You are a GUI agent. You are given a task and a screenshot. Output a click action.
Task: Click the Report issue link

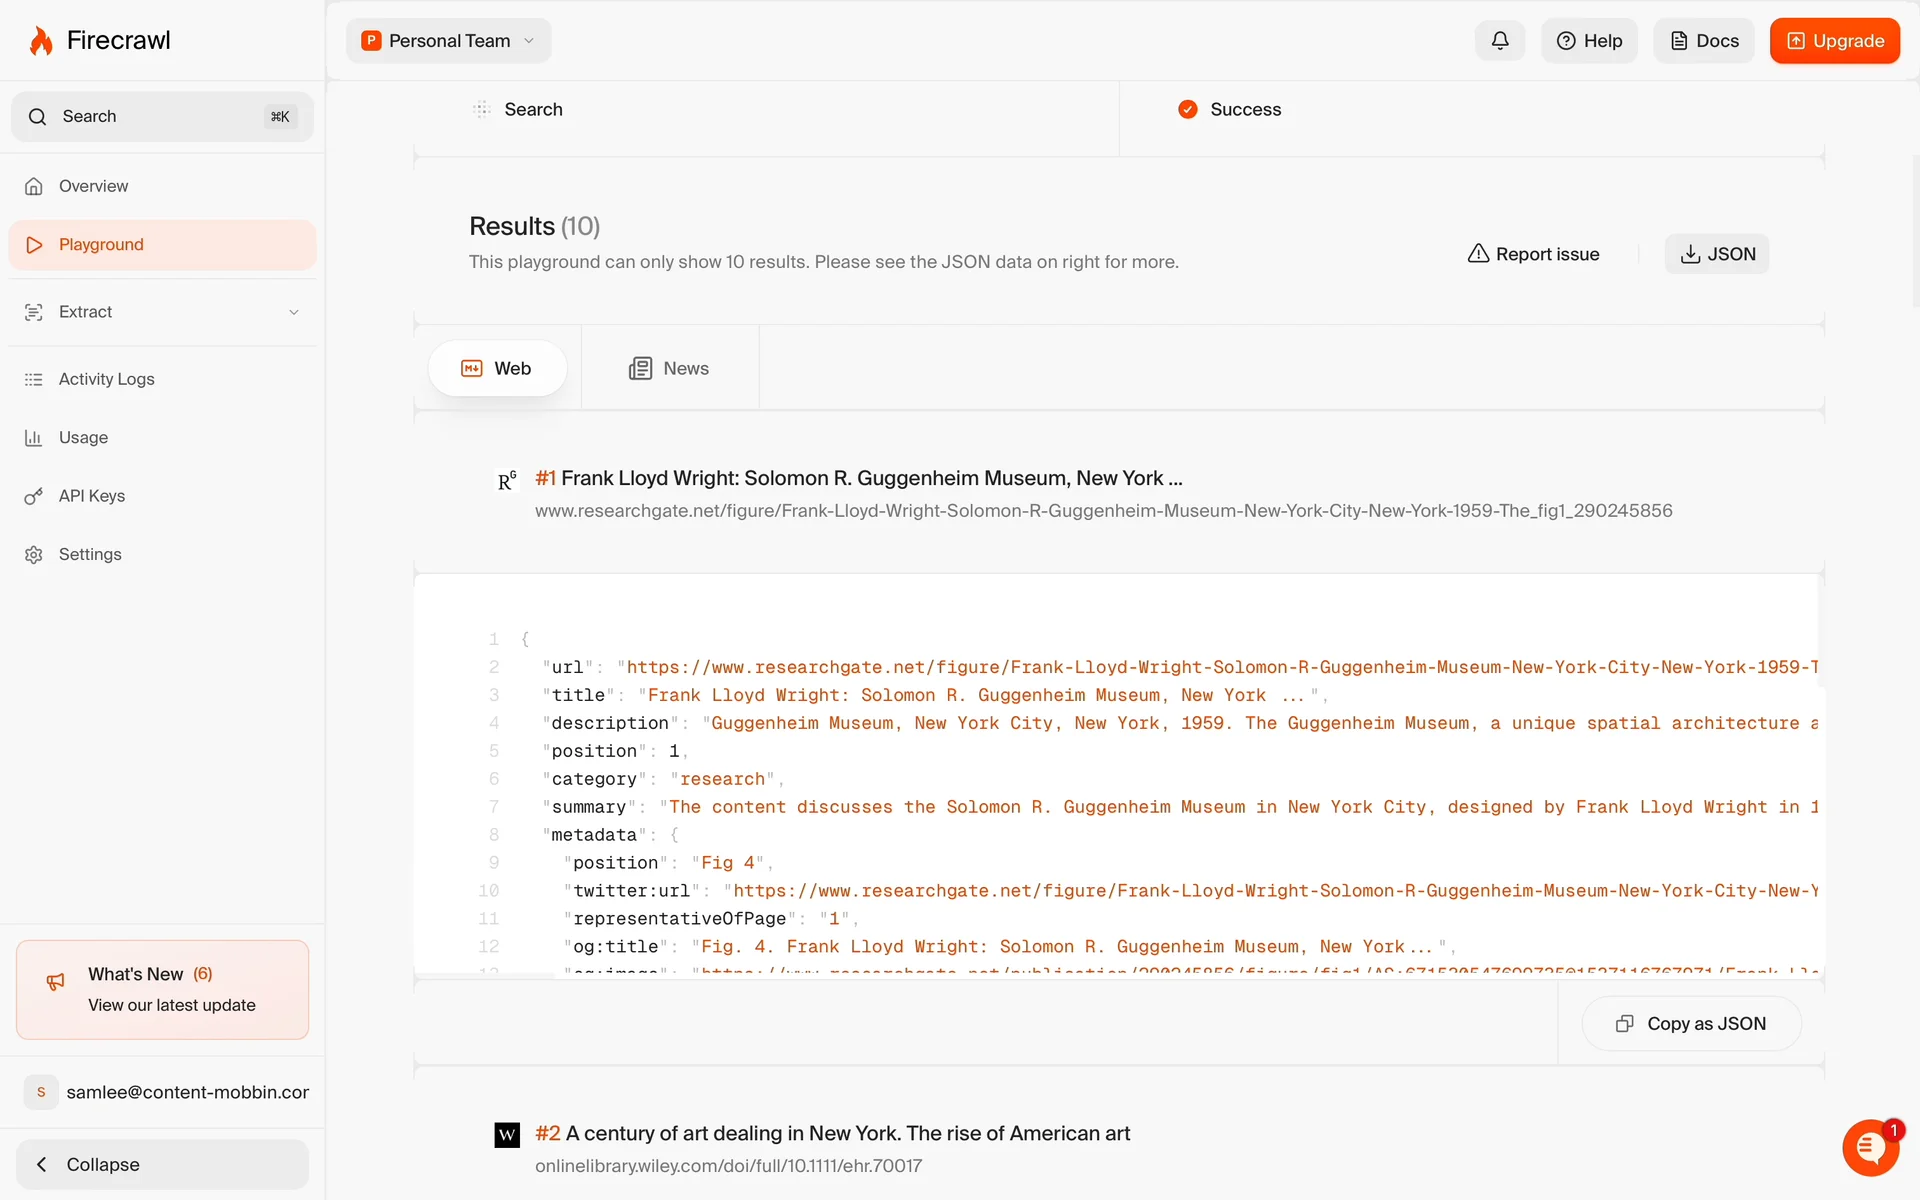1533,254
